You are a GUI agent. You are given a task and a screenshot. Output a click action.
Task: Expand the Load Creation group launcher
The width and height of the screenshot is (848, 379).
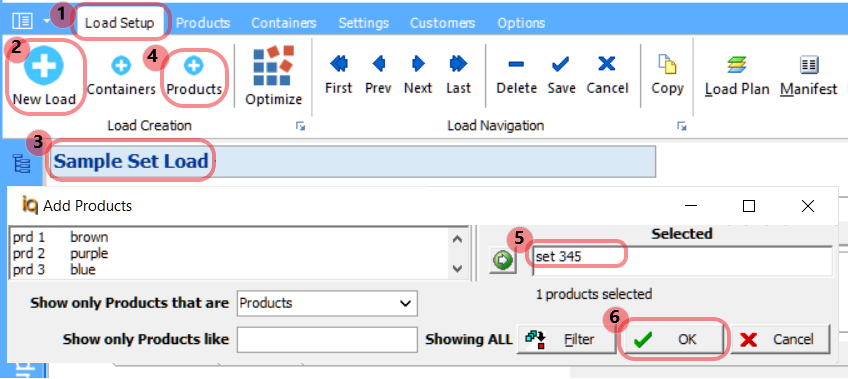[300, 126]
